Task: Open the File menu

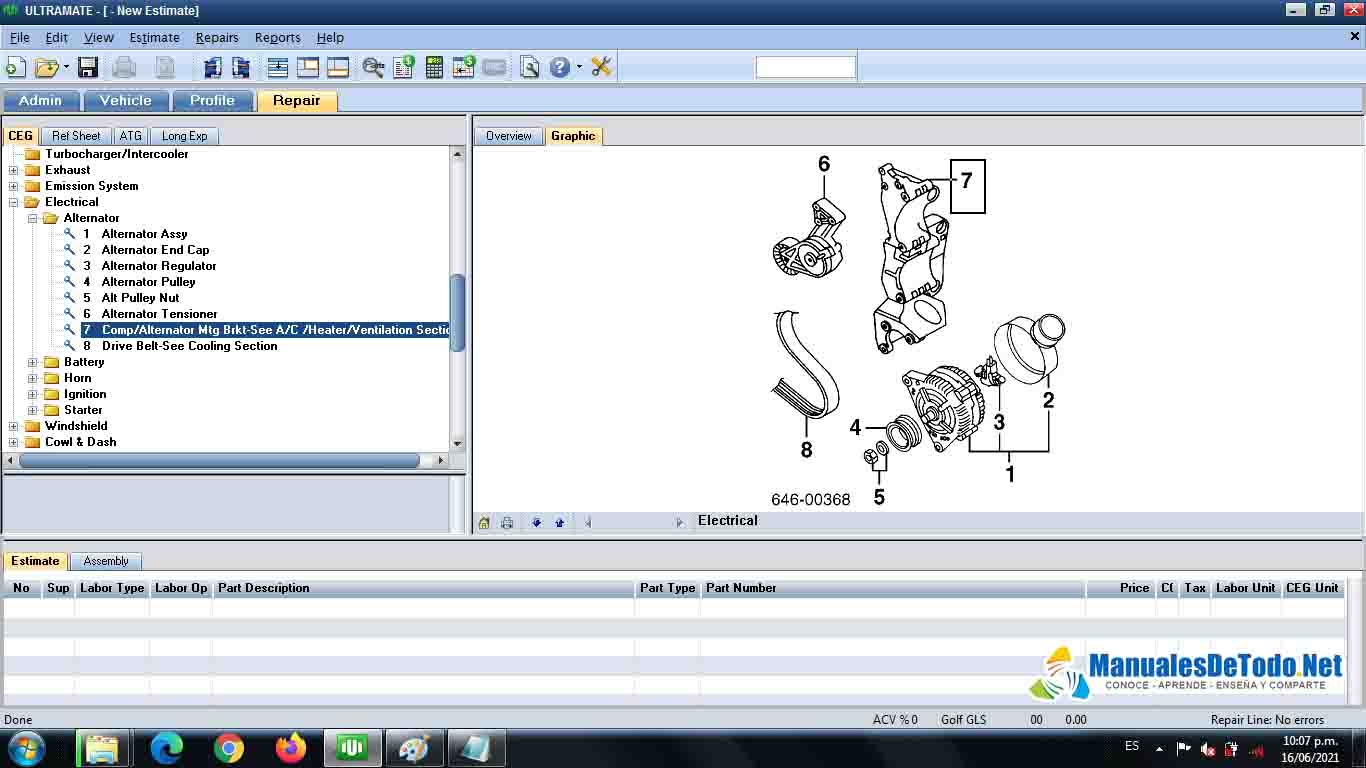Action: tap(20, 37)
